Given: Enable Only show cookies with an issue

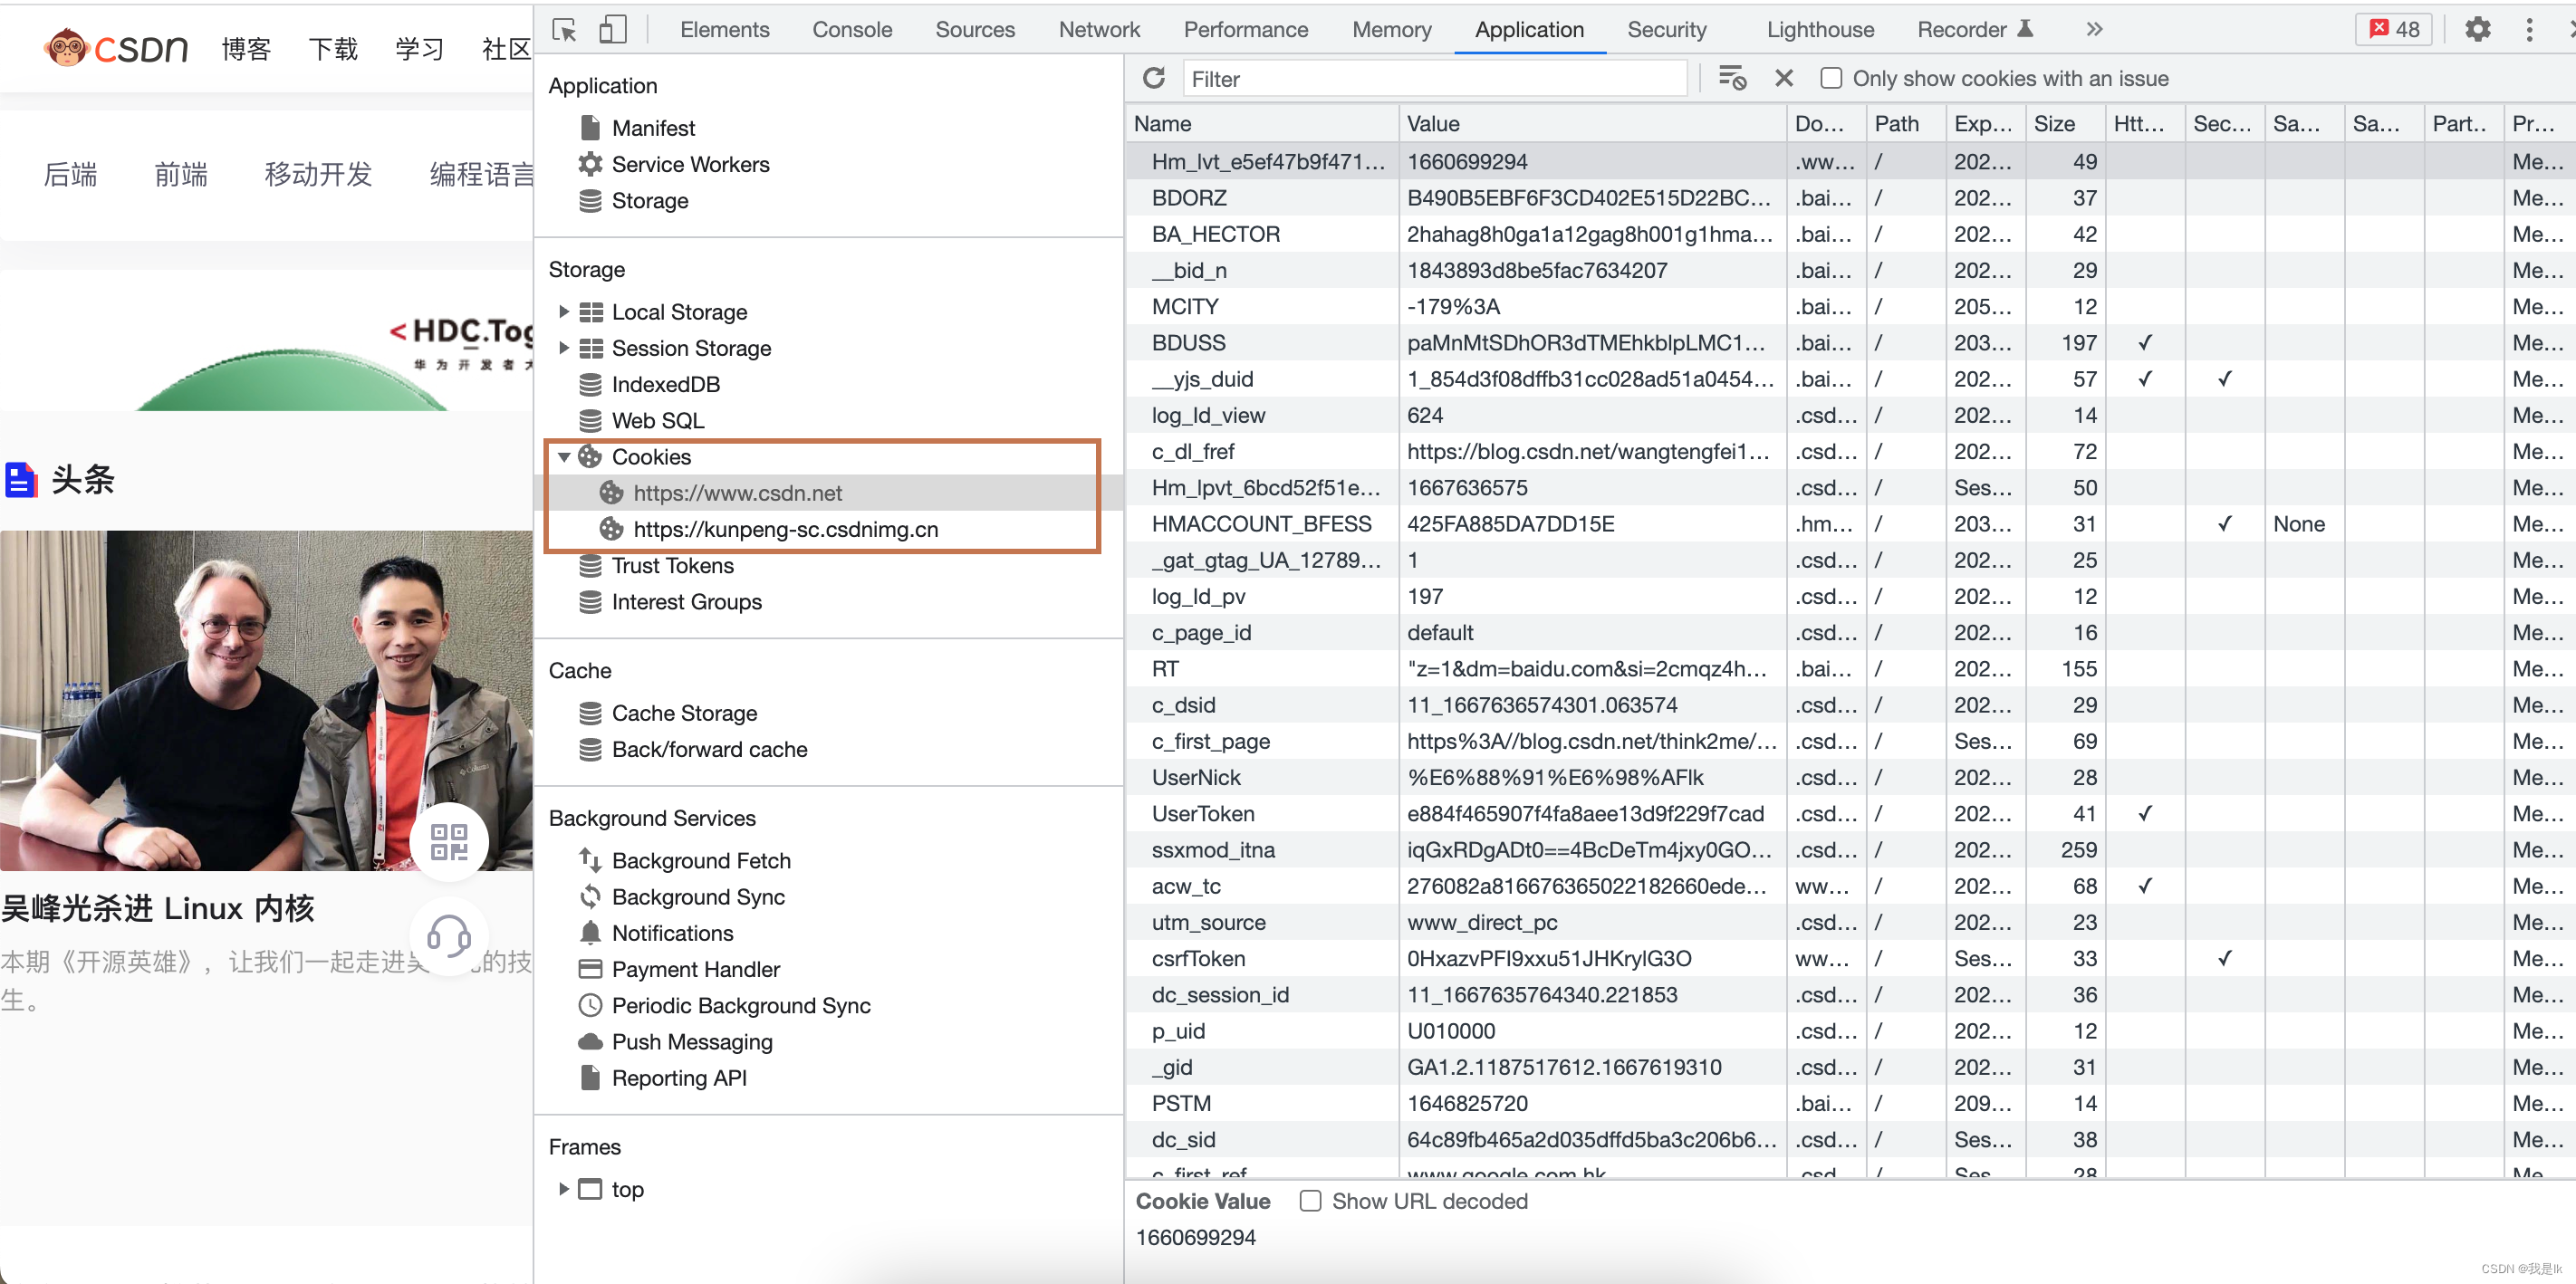Looking at the screenshot, I should tap(1831, 78).
